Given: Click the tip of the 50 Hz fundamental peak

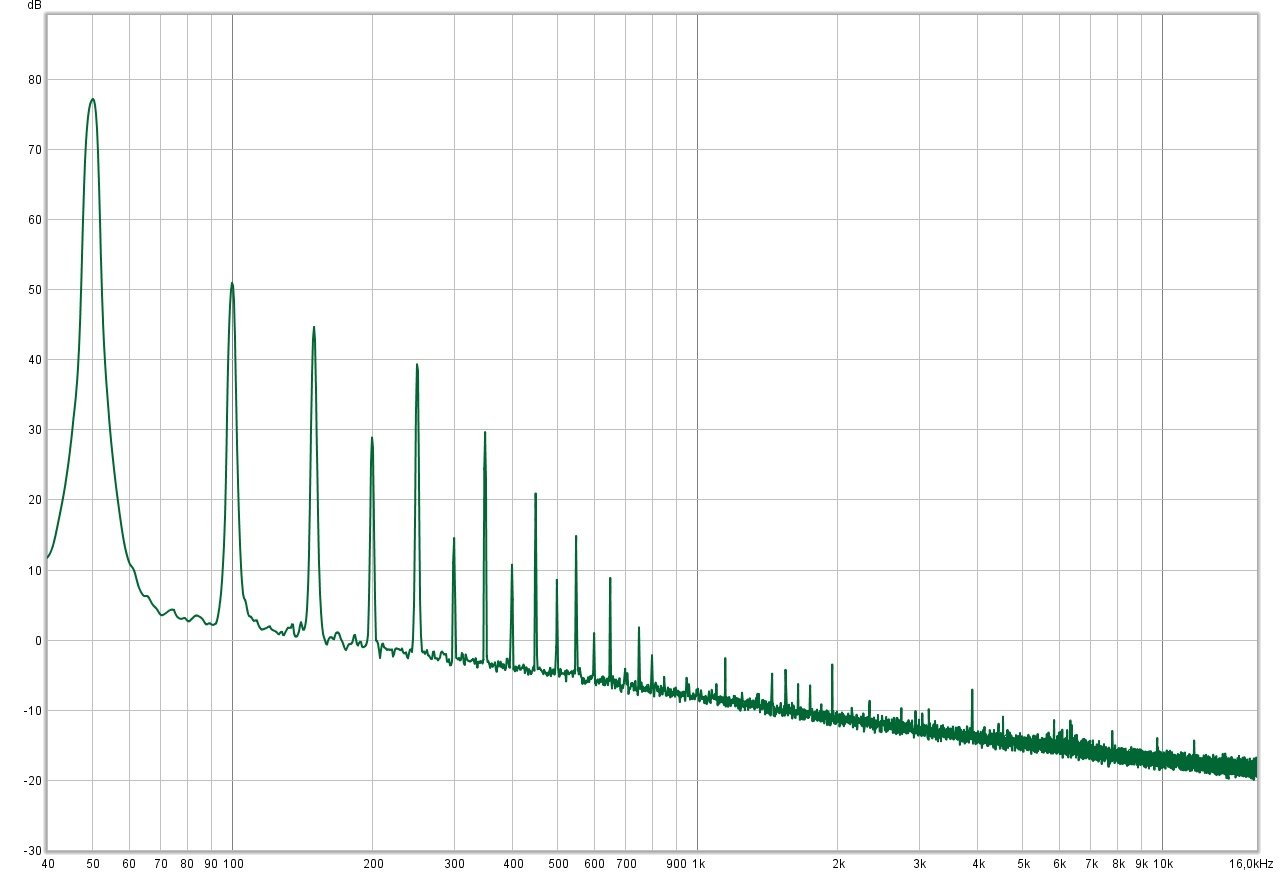Looking at the screenshot, I should 92,99.
